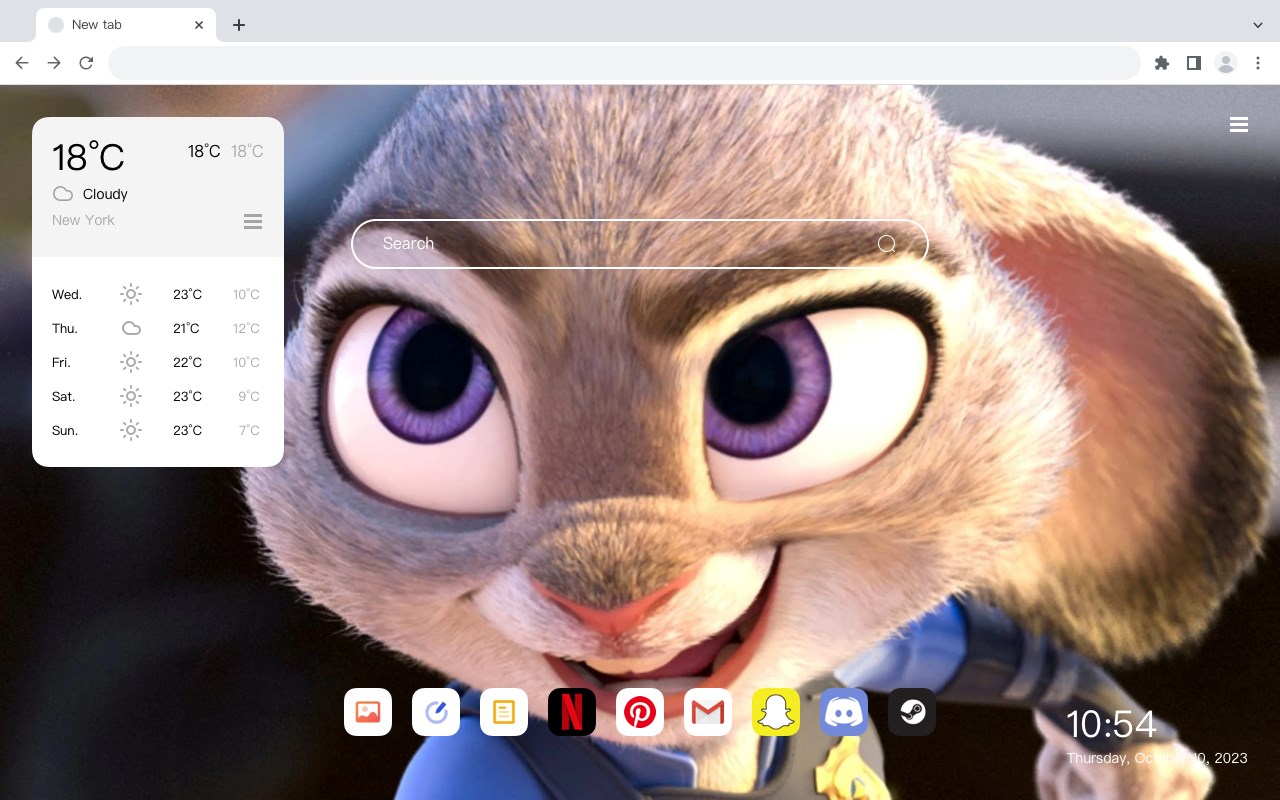Click the sunny icon for Sat.
Viewport: 1280px width, 800px height.
(131, 396)
